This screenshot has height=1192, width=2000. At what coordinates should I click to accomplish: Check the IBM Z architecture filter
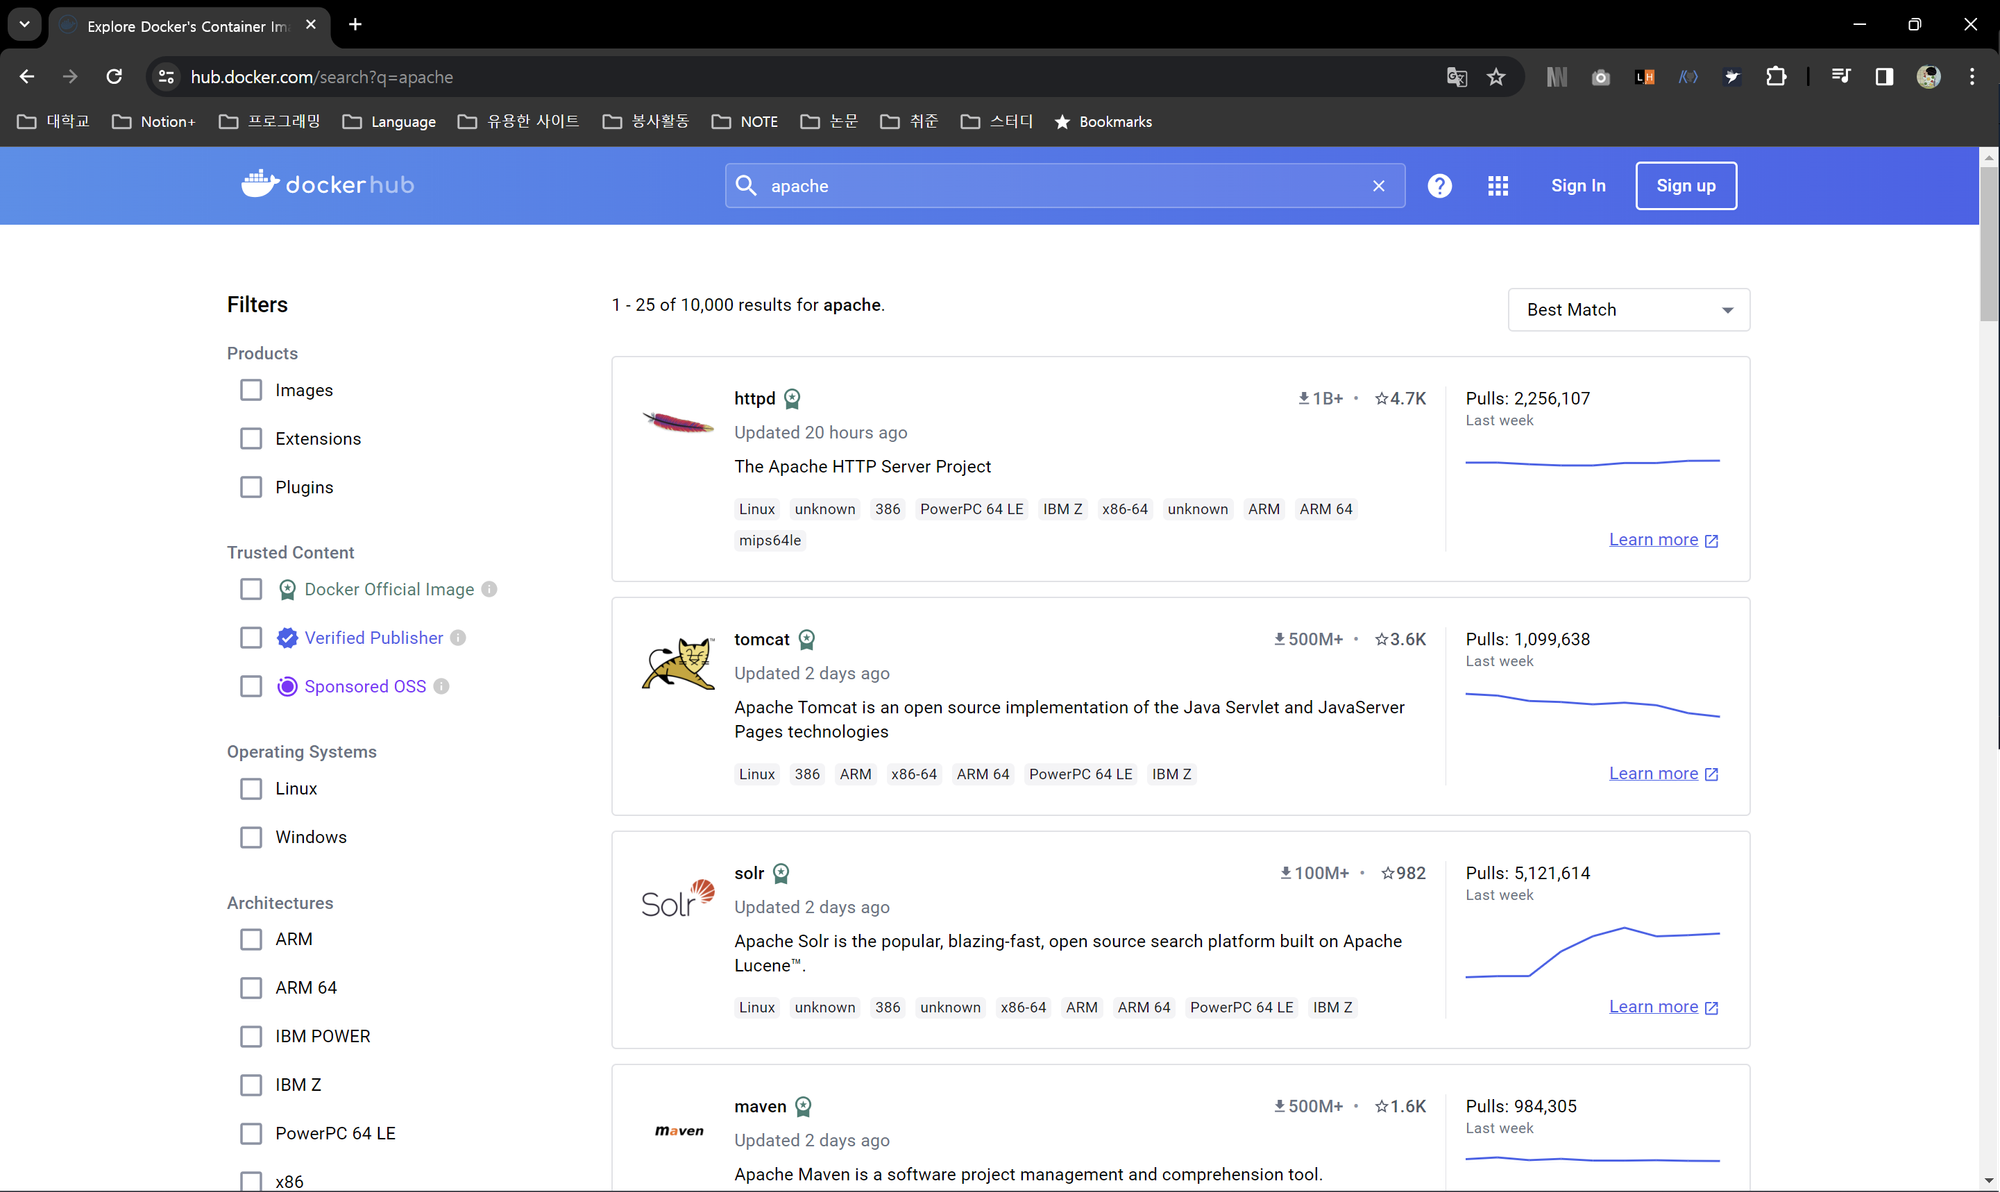point(251,1085)
